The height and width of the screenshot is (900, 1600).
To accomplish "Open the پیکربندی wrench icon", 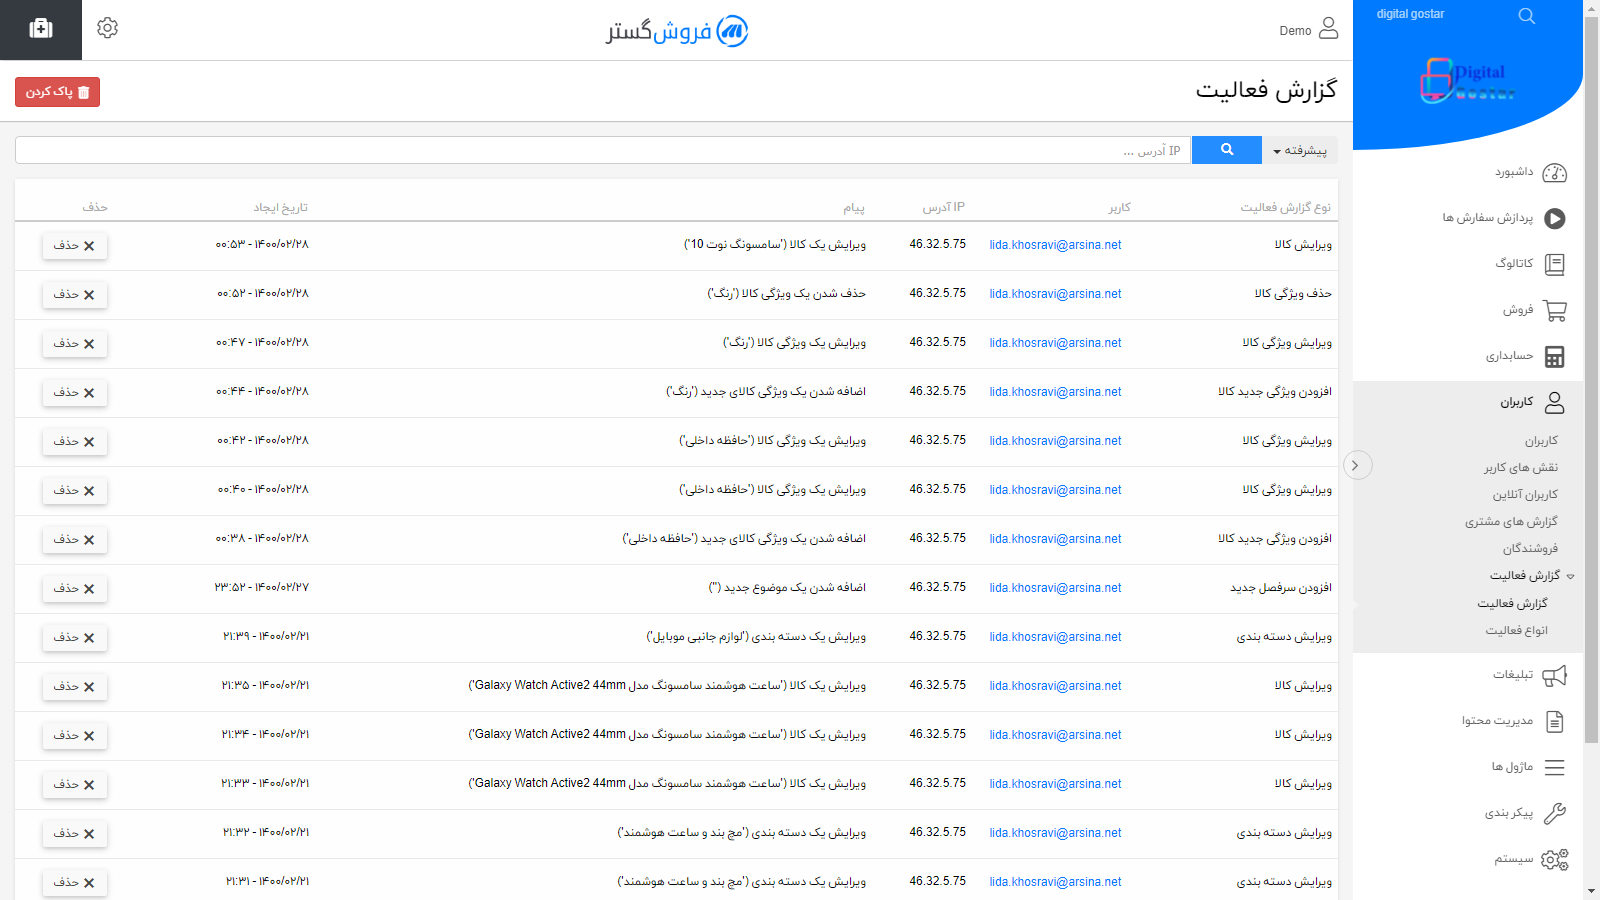I will click(x=1554, y=813).
